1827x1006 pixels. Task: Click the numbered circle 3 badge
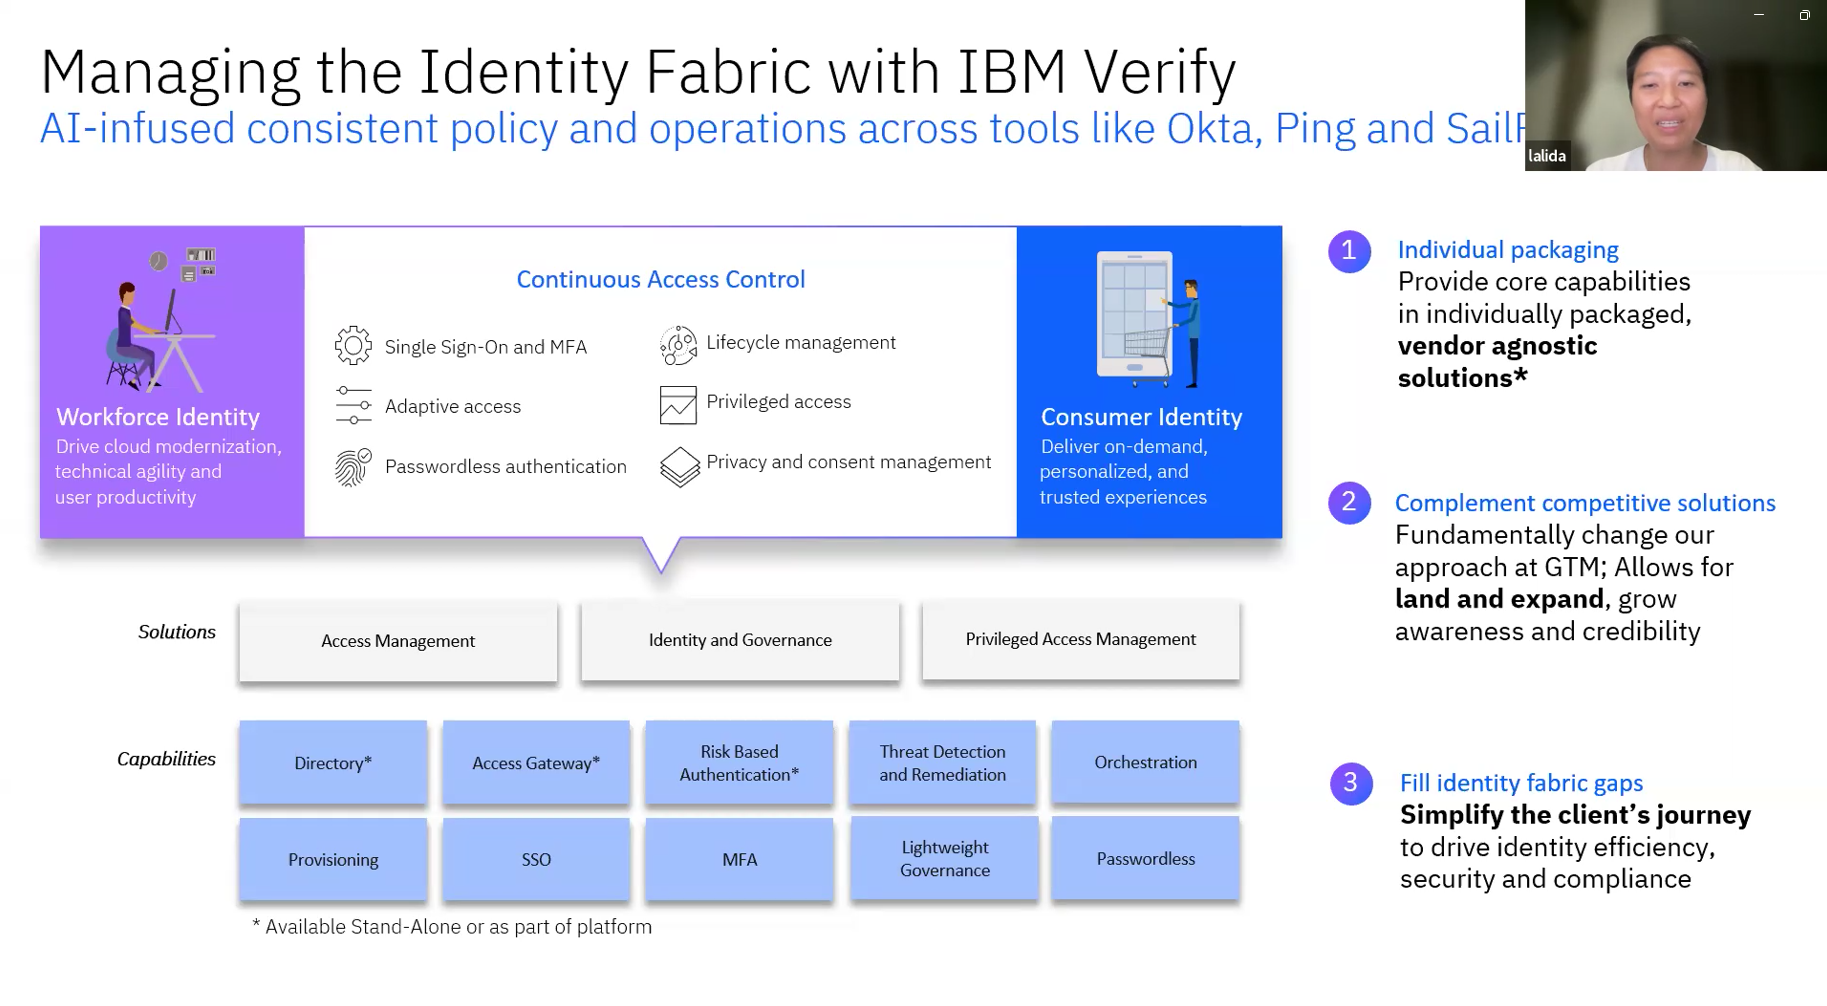tap(1351, 783)
